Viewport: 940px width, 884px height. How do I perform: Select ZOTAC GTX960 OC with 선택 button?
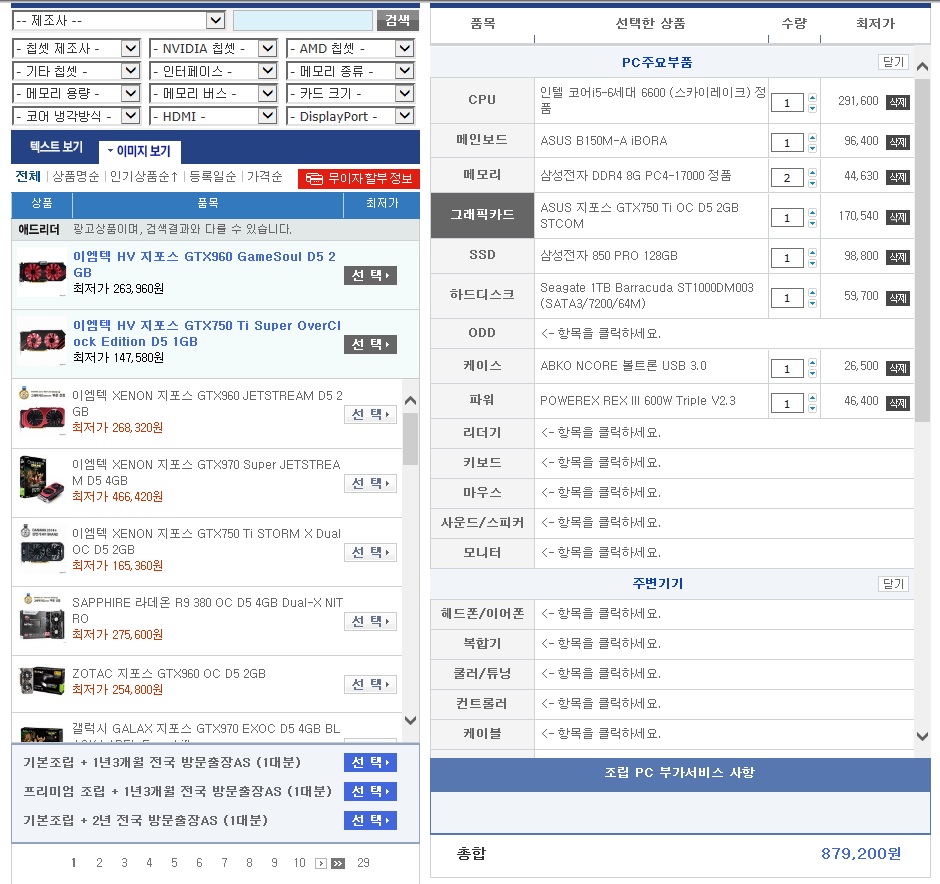[x=370, y=685]
